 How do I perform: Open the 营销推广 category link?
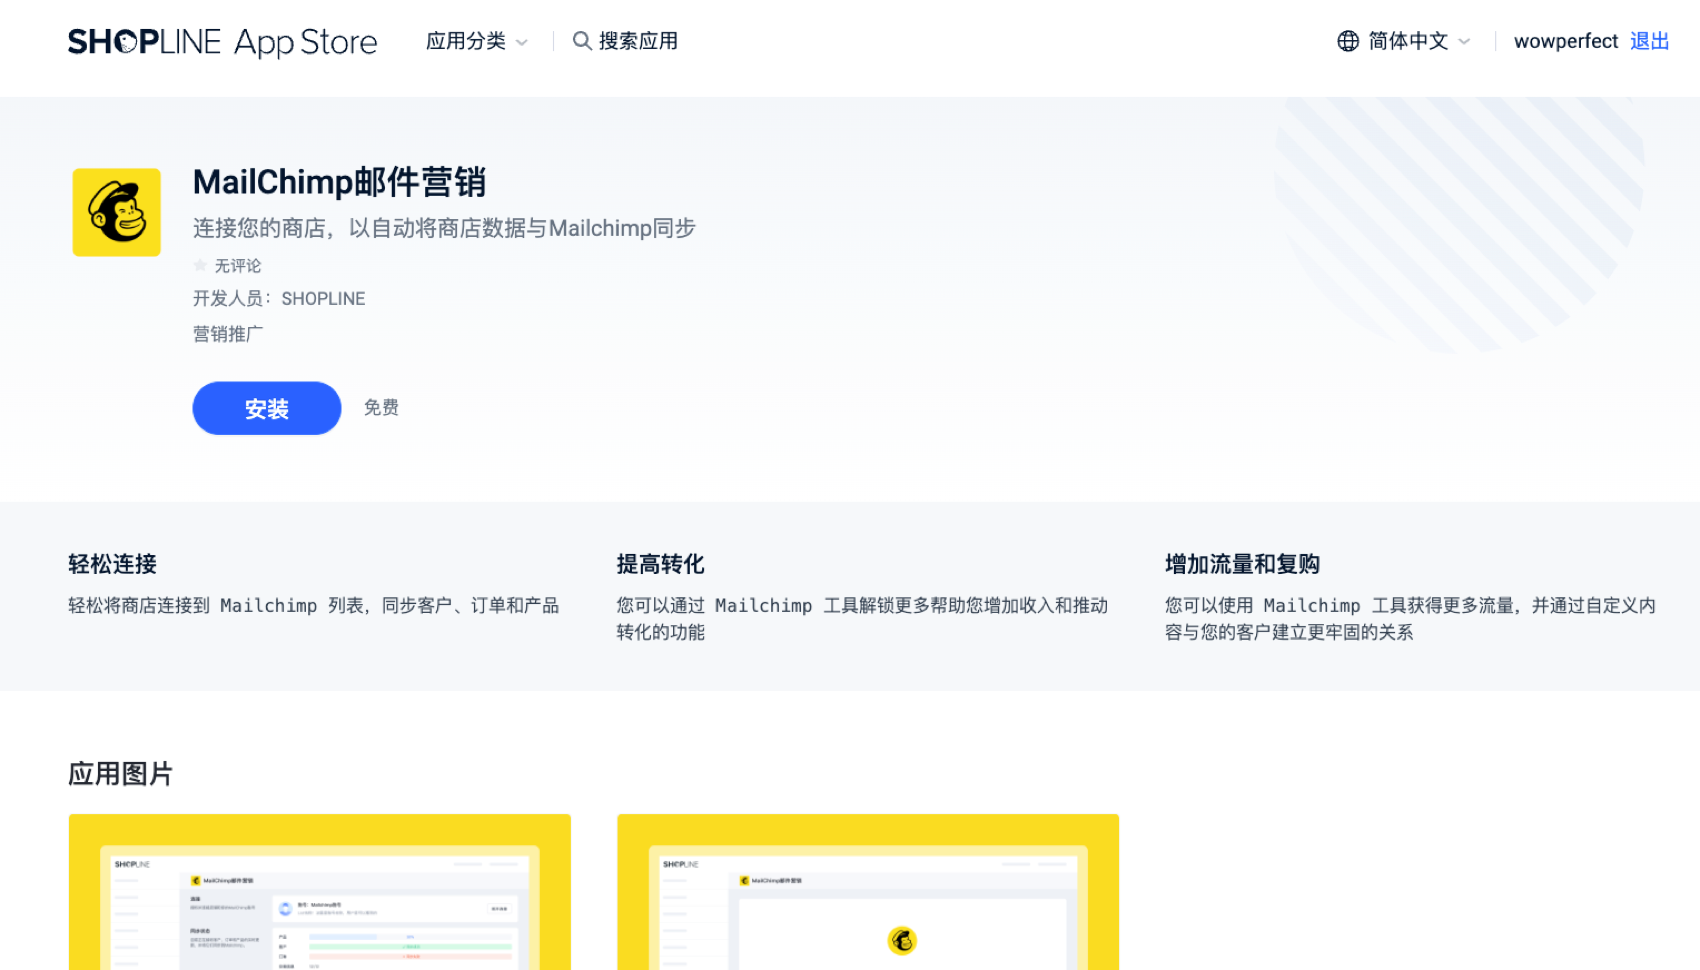tap(228, 334)
